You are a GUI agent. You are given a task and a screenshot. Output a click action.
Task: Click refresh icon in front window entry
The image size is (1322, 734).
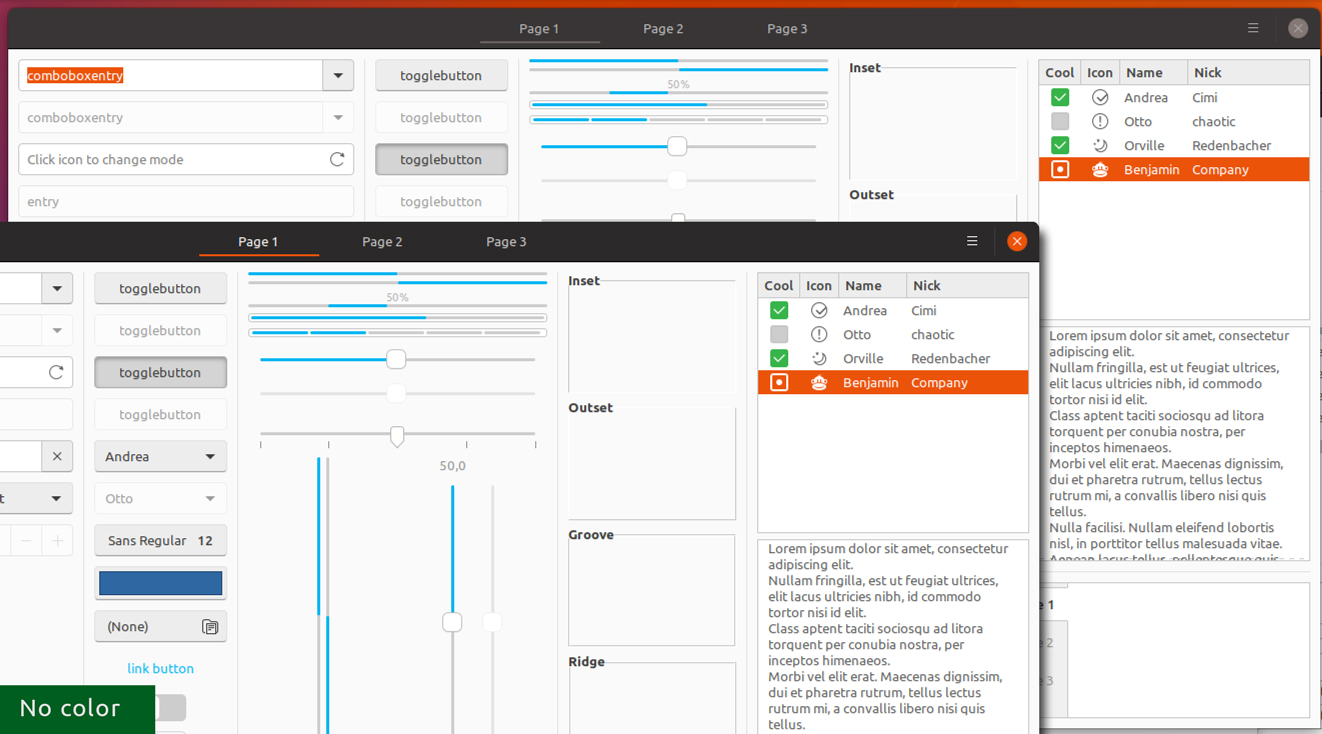coord(56,372)
